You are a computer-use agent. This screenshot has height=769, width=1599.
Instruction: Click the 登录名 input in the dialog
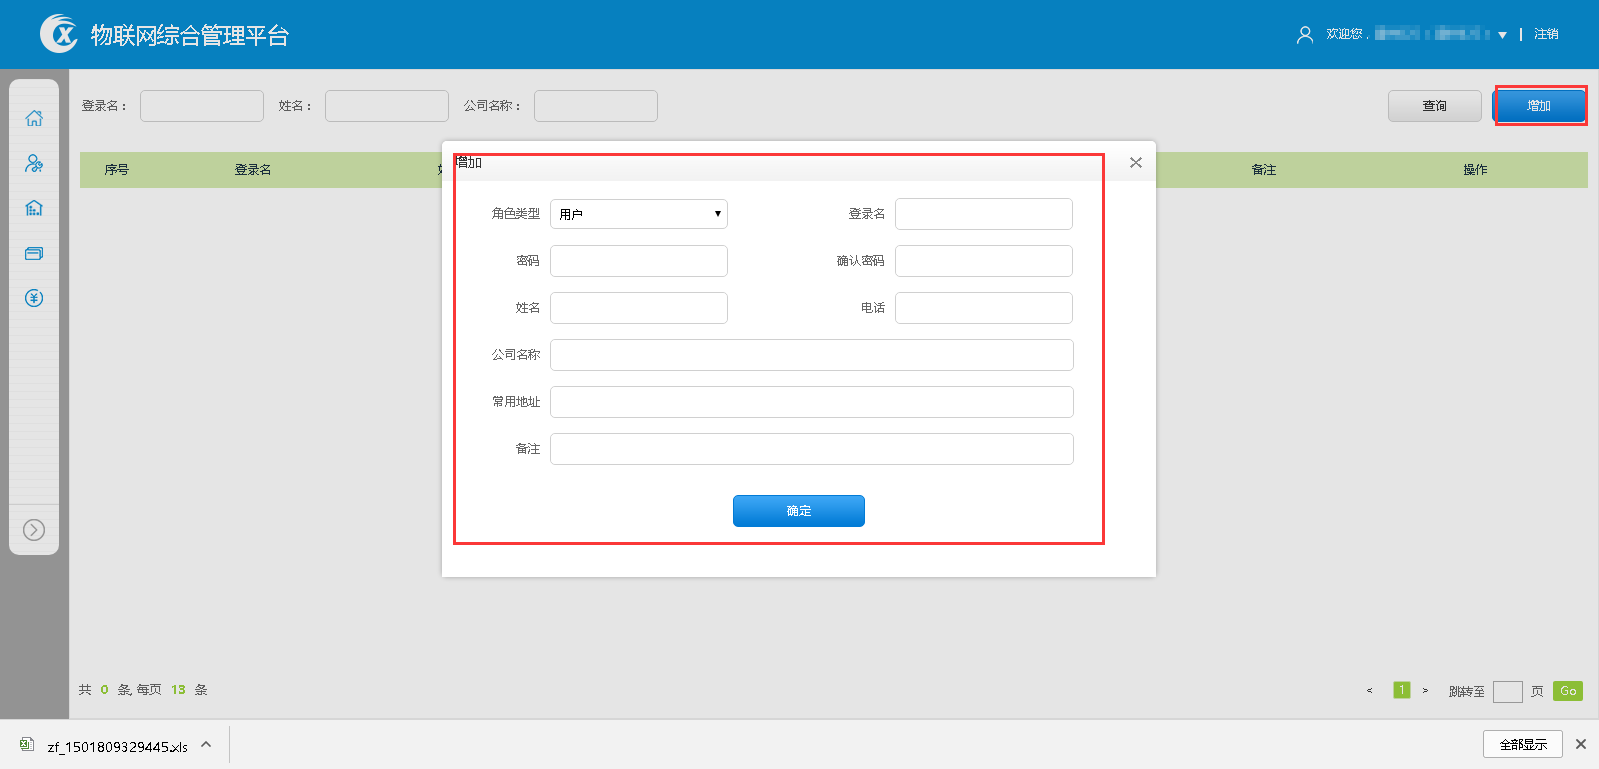[983, 214]
